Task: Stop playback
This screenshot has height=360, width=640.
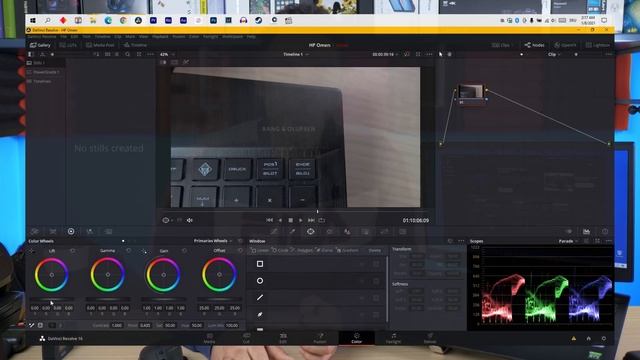Action: tap(291, 220)
